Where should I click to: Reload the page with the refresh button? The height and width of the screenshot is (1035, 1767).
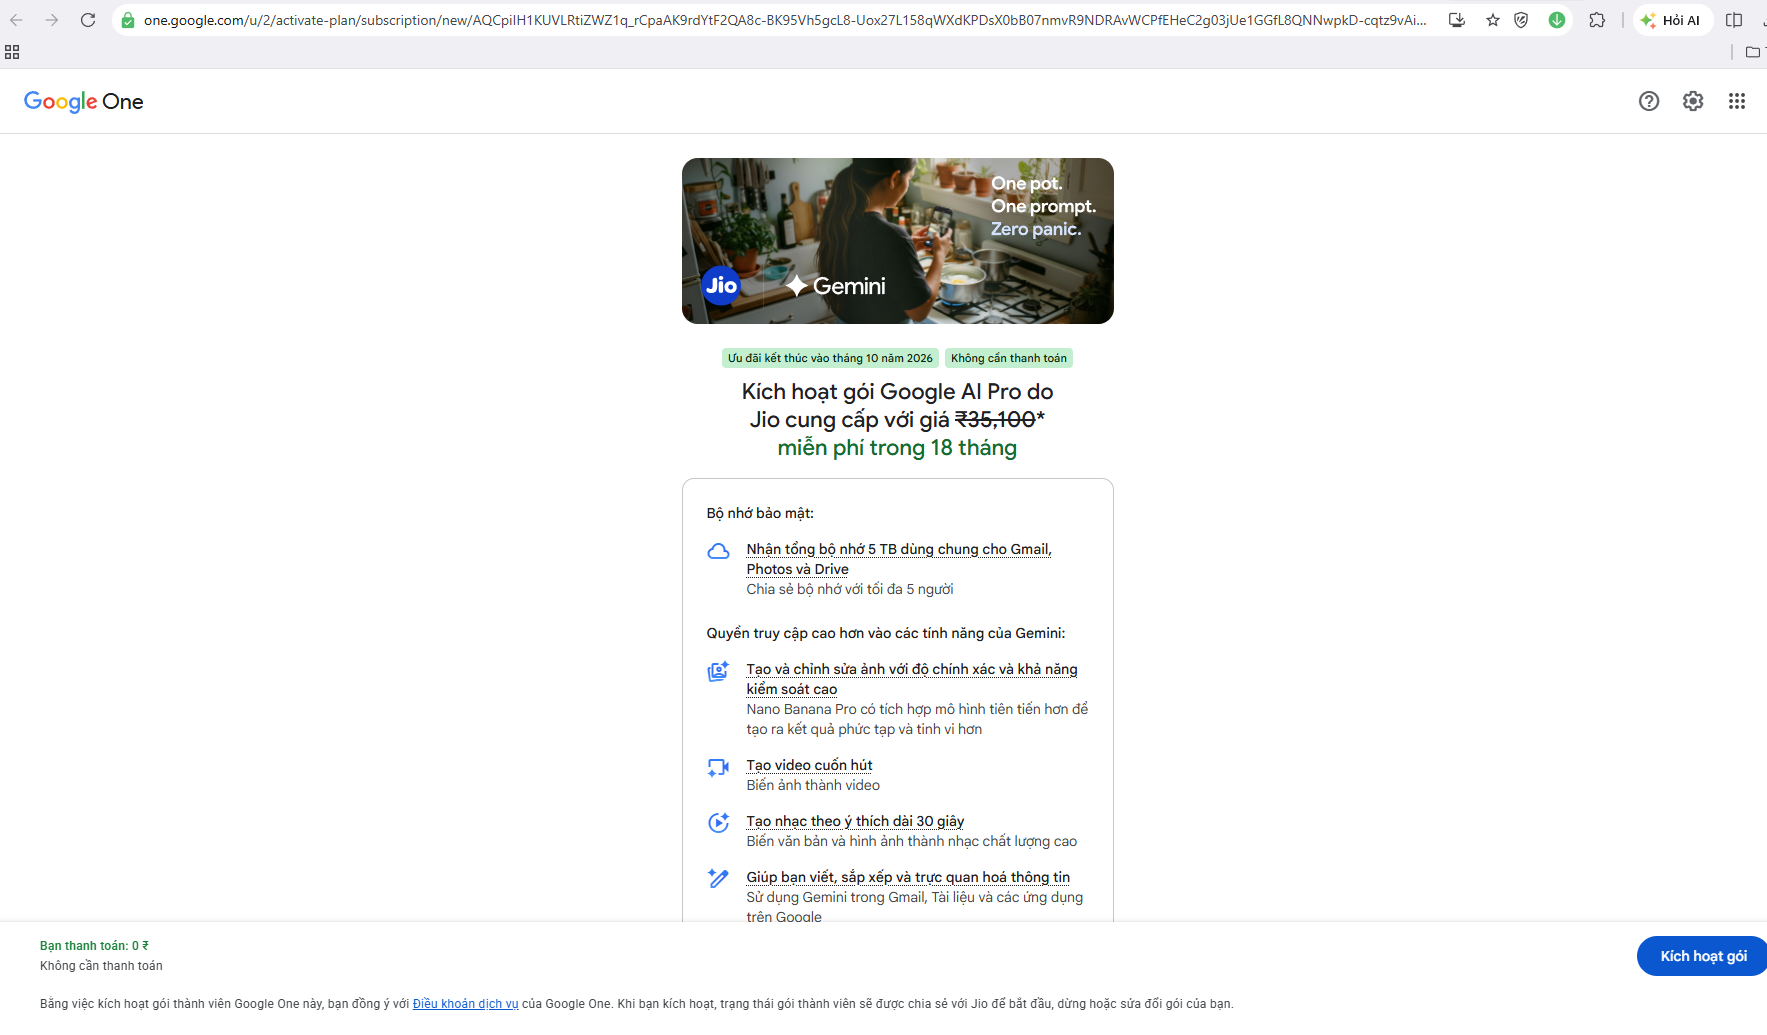tap(88, 20)
